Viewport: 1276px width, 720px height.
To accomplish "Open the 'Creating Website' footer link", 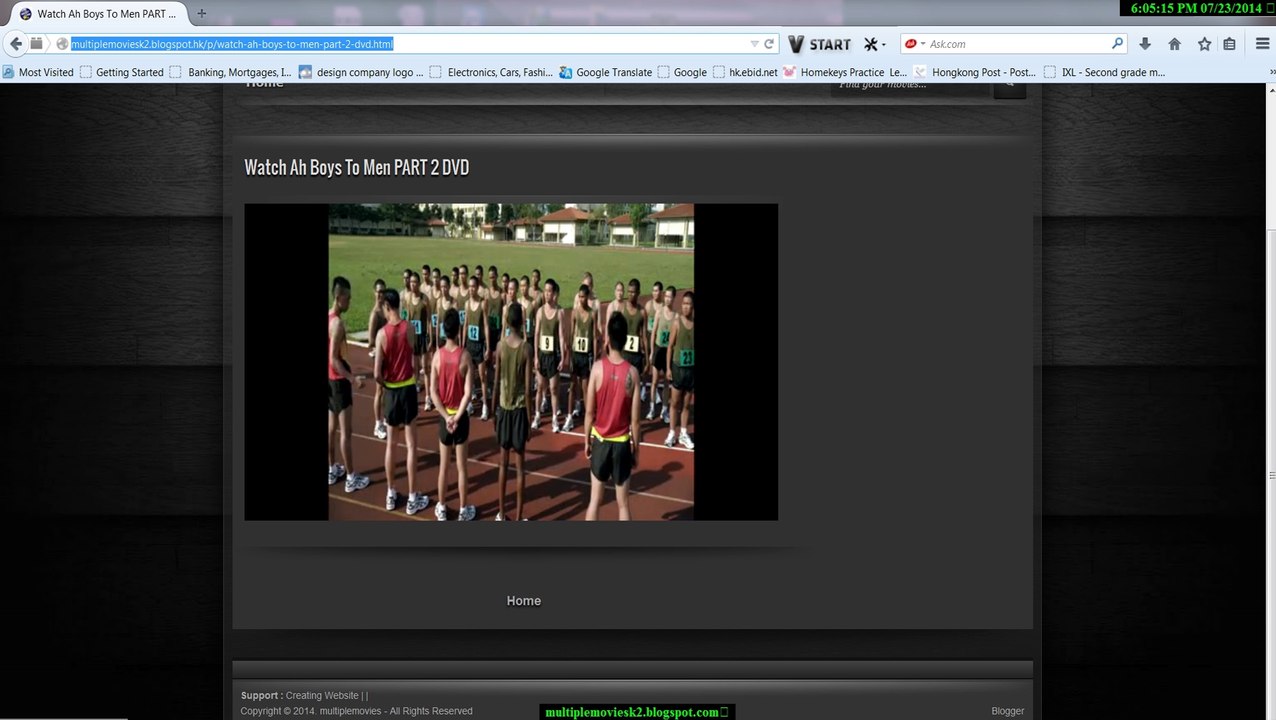I will click(x=322, y=695).
